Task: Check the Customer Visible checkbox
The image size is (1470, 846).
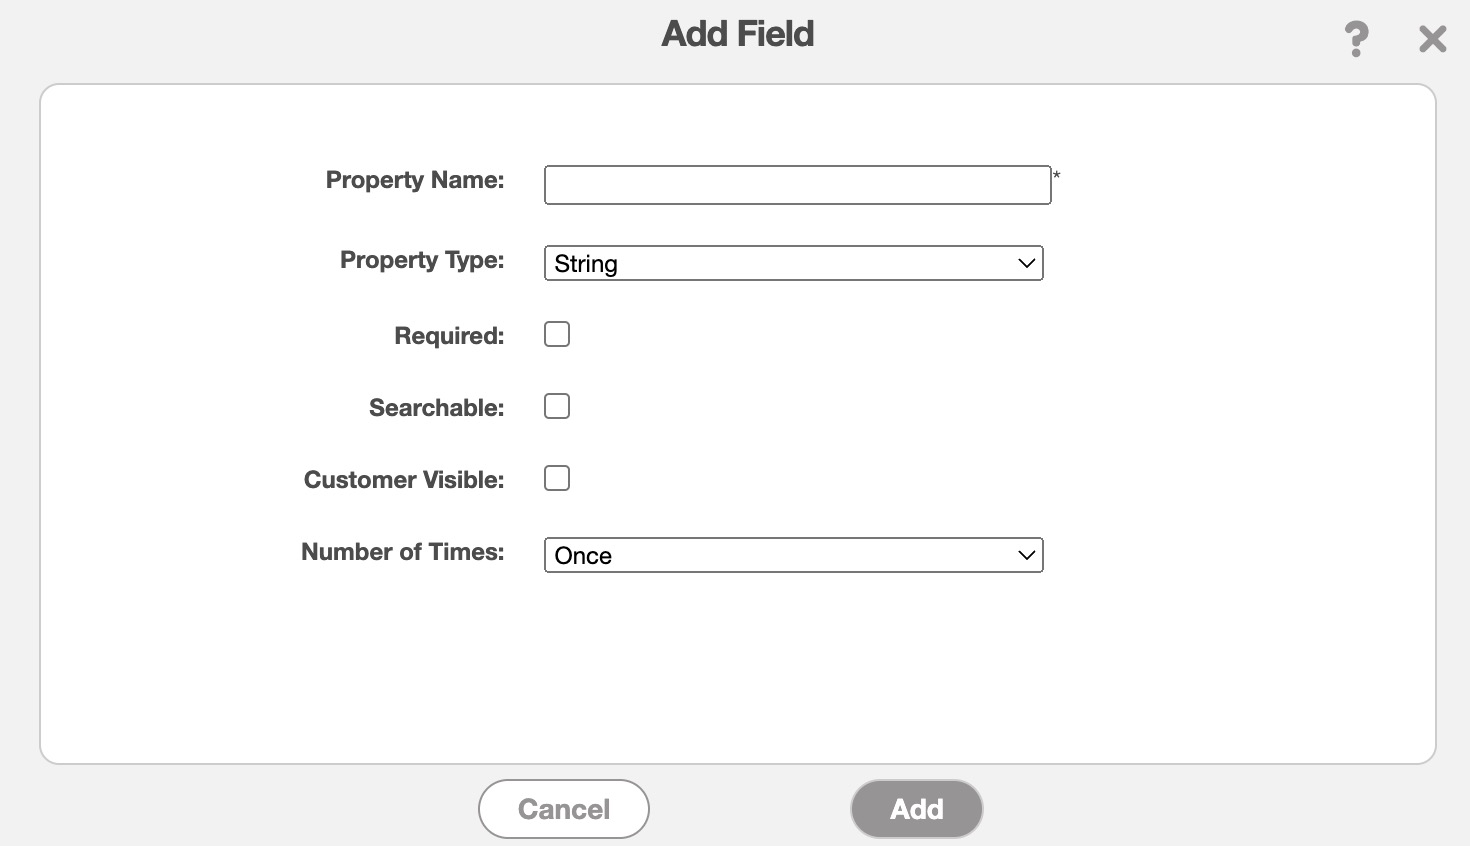Action: 557,478
